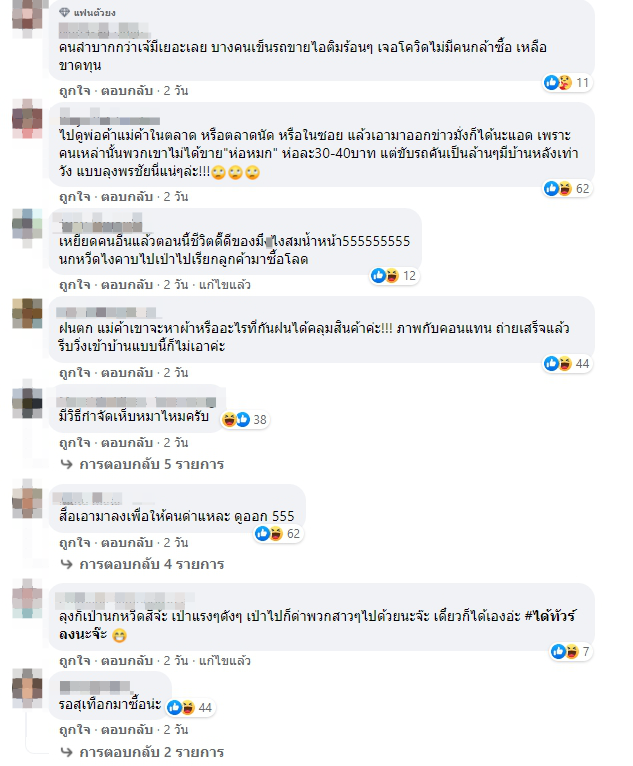Reply to the comment with 555555555
Image resolution: width=633 pixels, height=766 pixels.
point(127,285)
